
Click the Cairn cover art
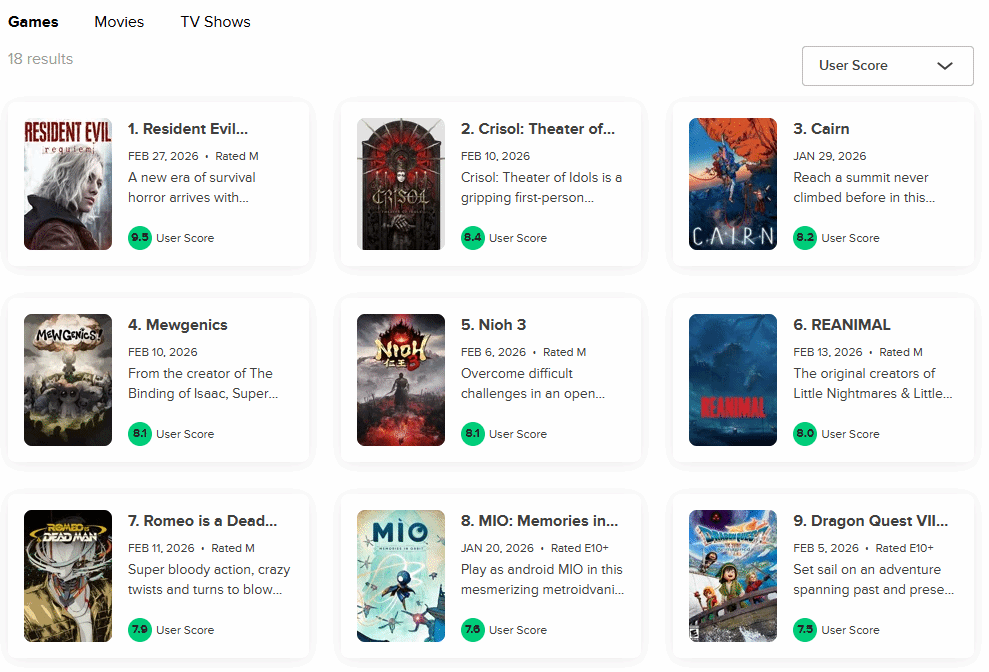pyautogui.click(x=733, y=184)
